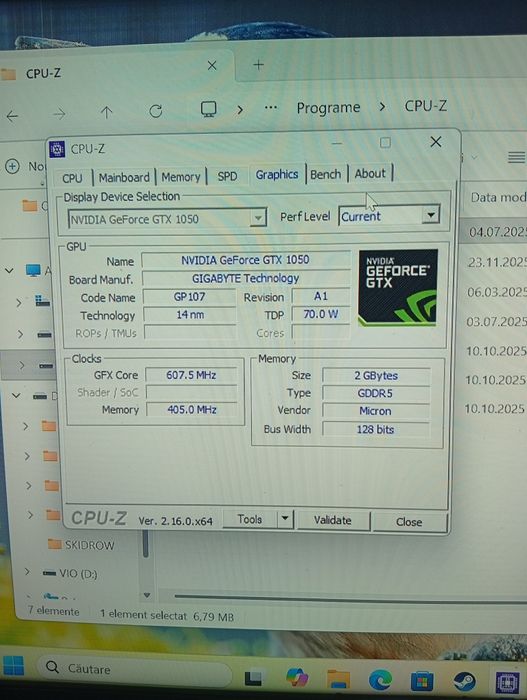
Task: Go back in File Explorer
Action: [13, 117]
